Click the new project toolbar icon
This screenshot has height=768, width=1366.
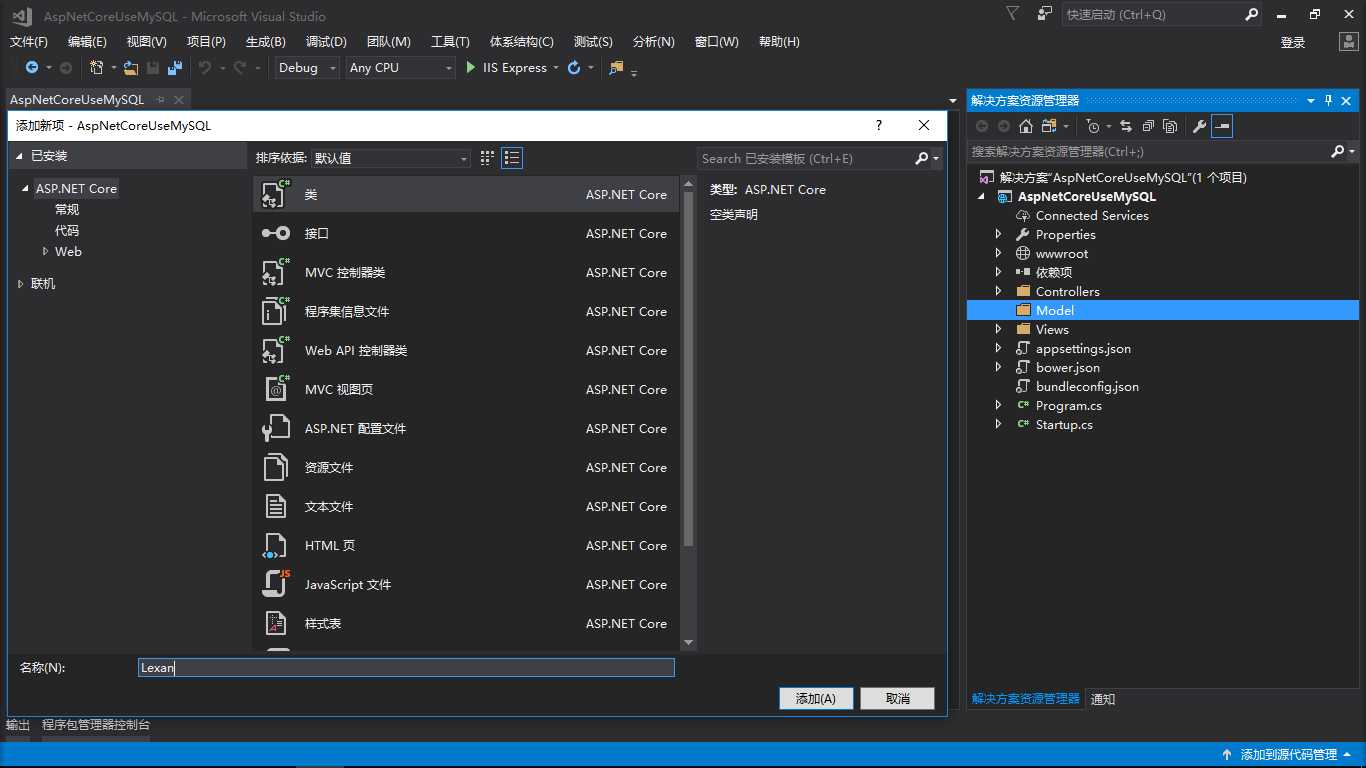pyautogui.click(x=97, y=67)
